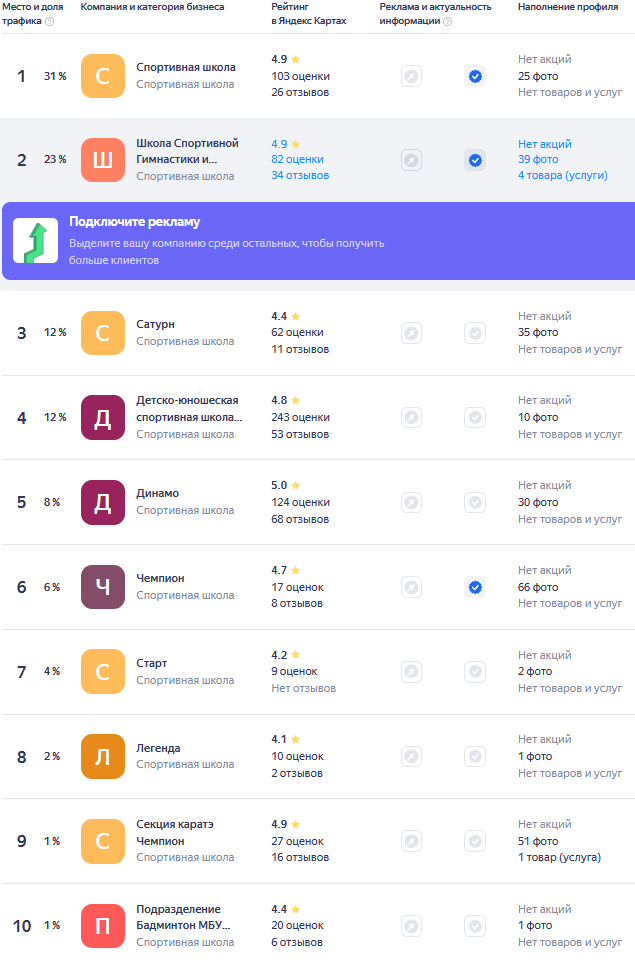Screen dimensions: 635x965
Task: Click the advertising icon in Старт row
Action: point(412,671)
